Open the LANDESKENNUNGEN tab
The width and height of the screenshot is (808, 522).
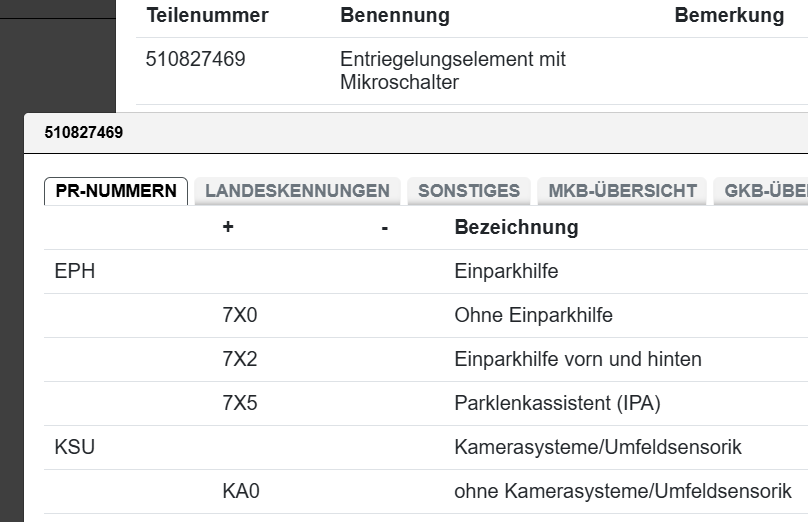point(297,191)
